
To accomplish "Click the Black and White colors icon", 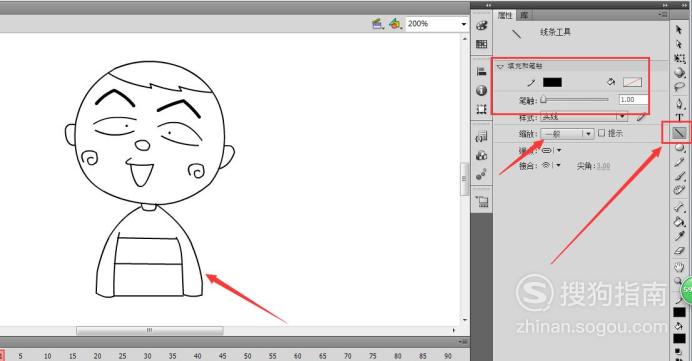I will [x=678, y=351].
